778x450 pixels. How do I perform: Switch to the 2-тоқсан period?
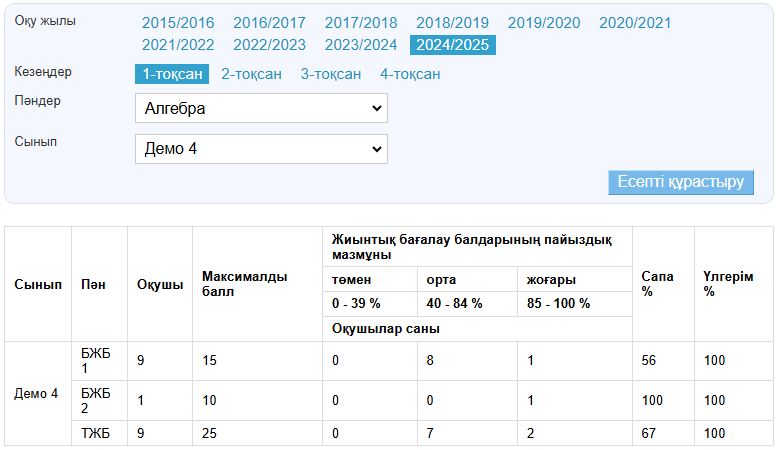tap(251, 74)
